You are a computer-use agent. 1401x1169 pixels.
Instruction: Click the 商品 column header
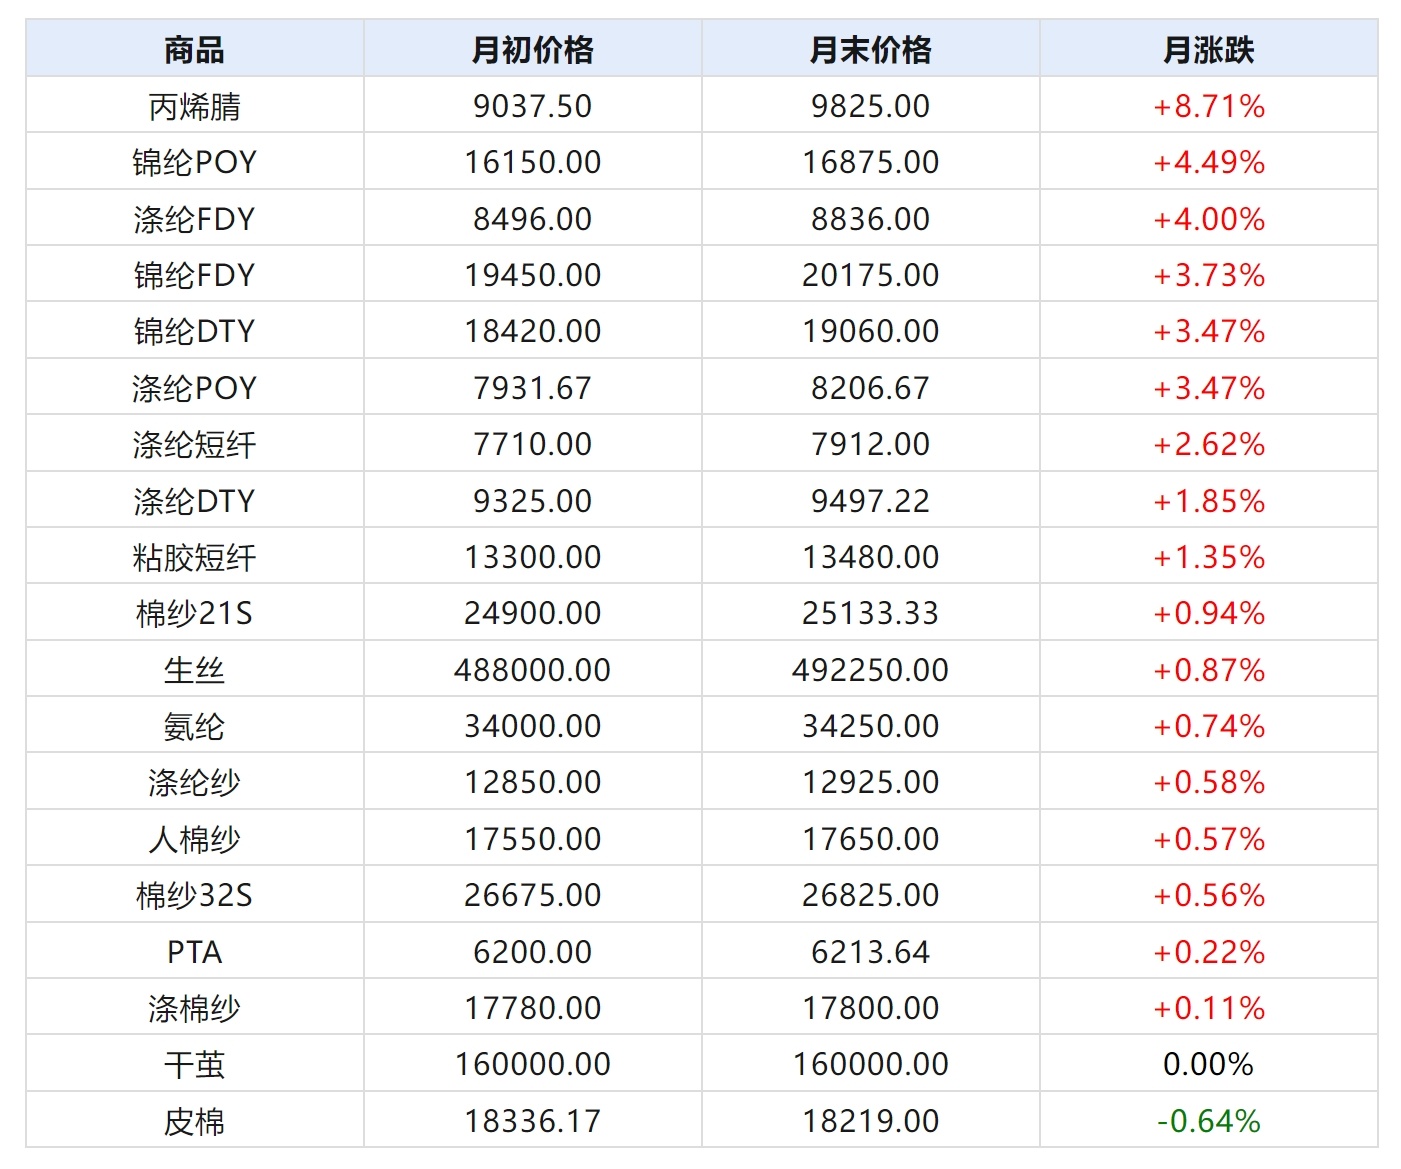click(194, 49)
